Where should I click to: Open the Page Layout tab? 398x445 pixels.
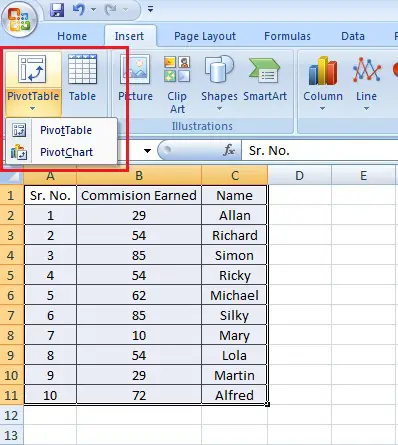click(205, 36)
